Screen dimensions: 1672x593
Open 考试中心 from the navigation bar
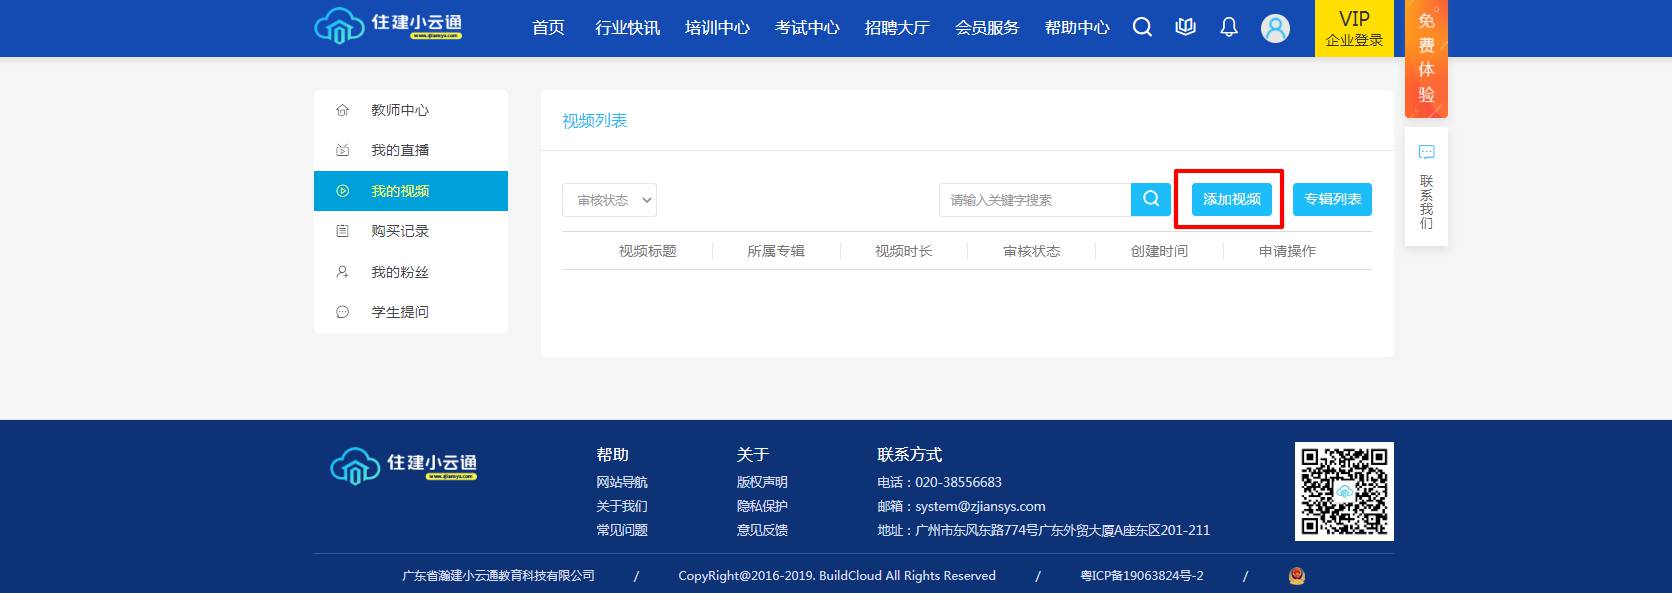click(x=807, y=28)
